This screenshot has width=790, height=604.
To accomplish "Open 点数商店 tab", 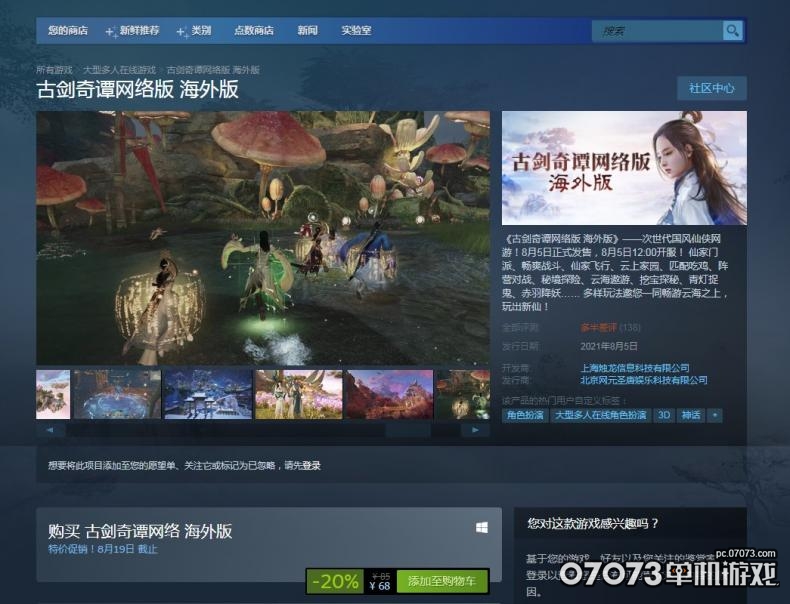I will (253, 30).
